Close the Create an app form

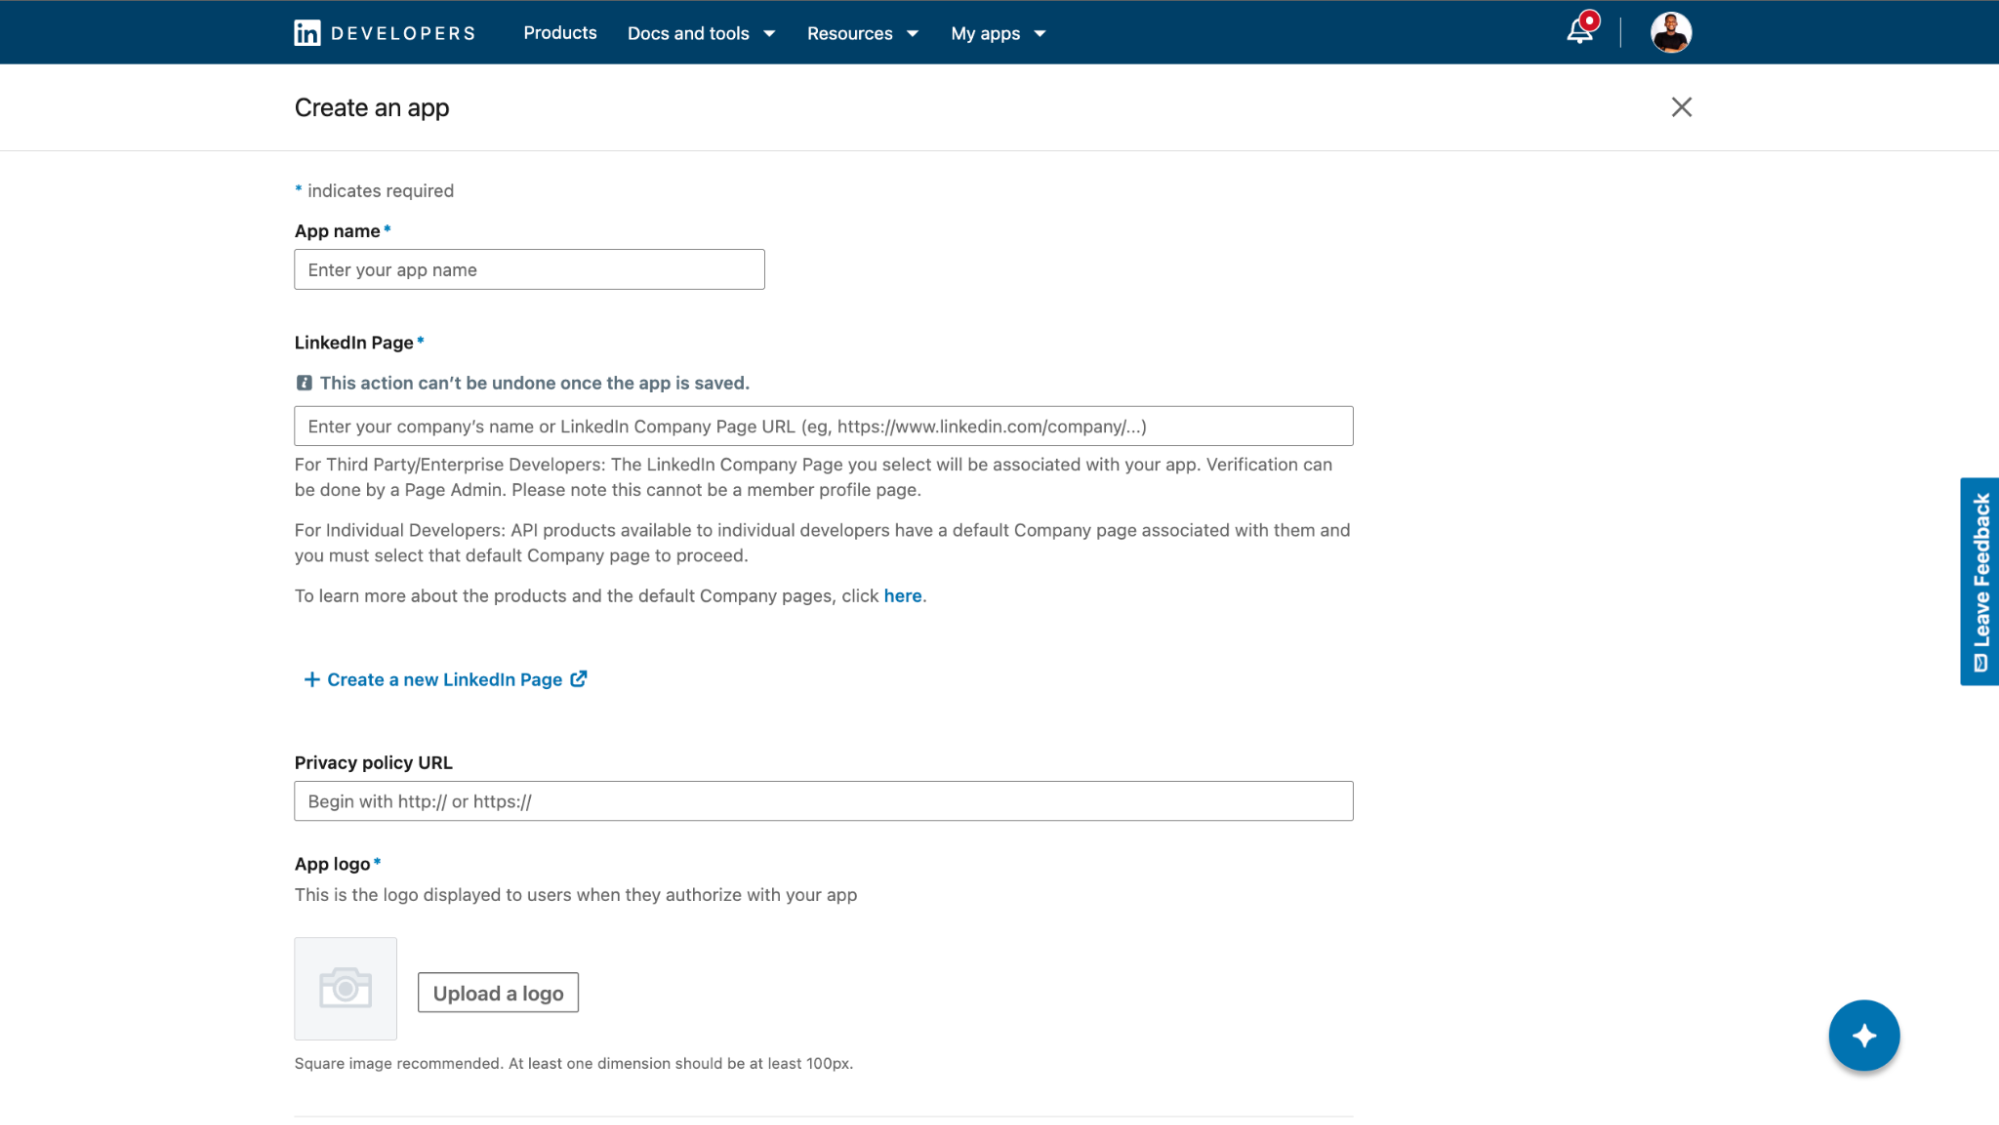pyautogui.click(x=1681, y=107)
